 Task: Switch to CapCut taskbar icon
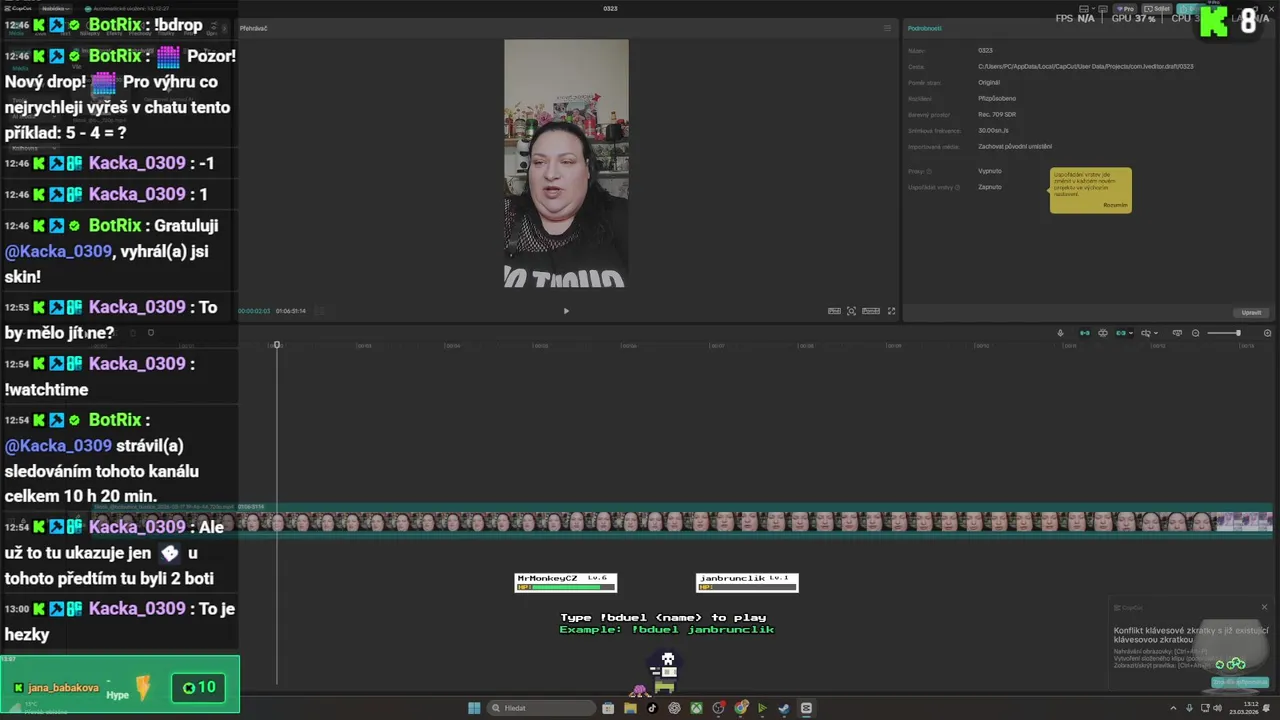[806, 708]
